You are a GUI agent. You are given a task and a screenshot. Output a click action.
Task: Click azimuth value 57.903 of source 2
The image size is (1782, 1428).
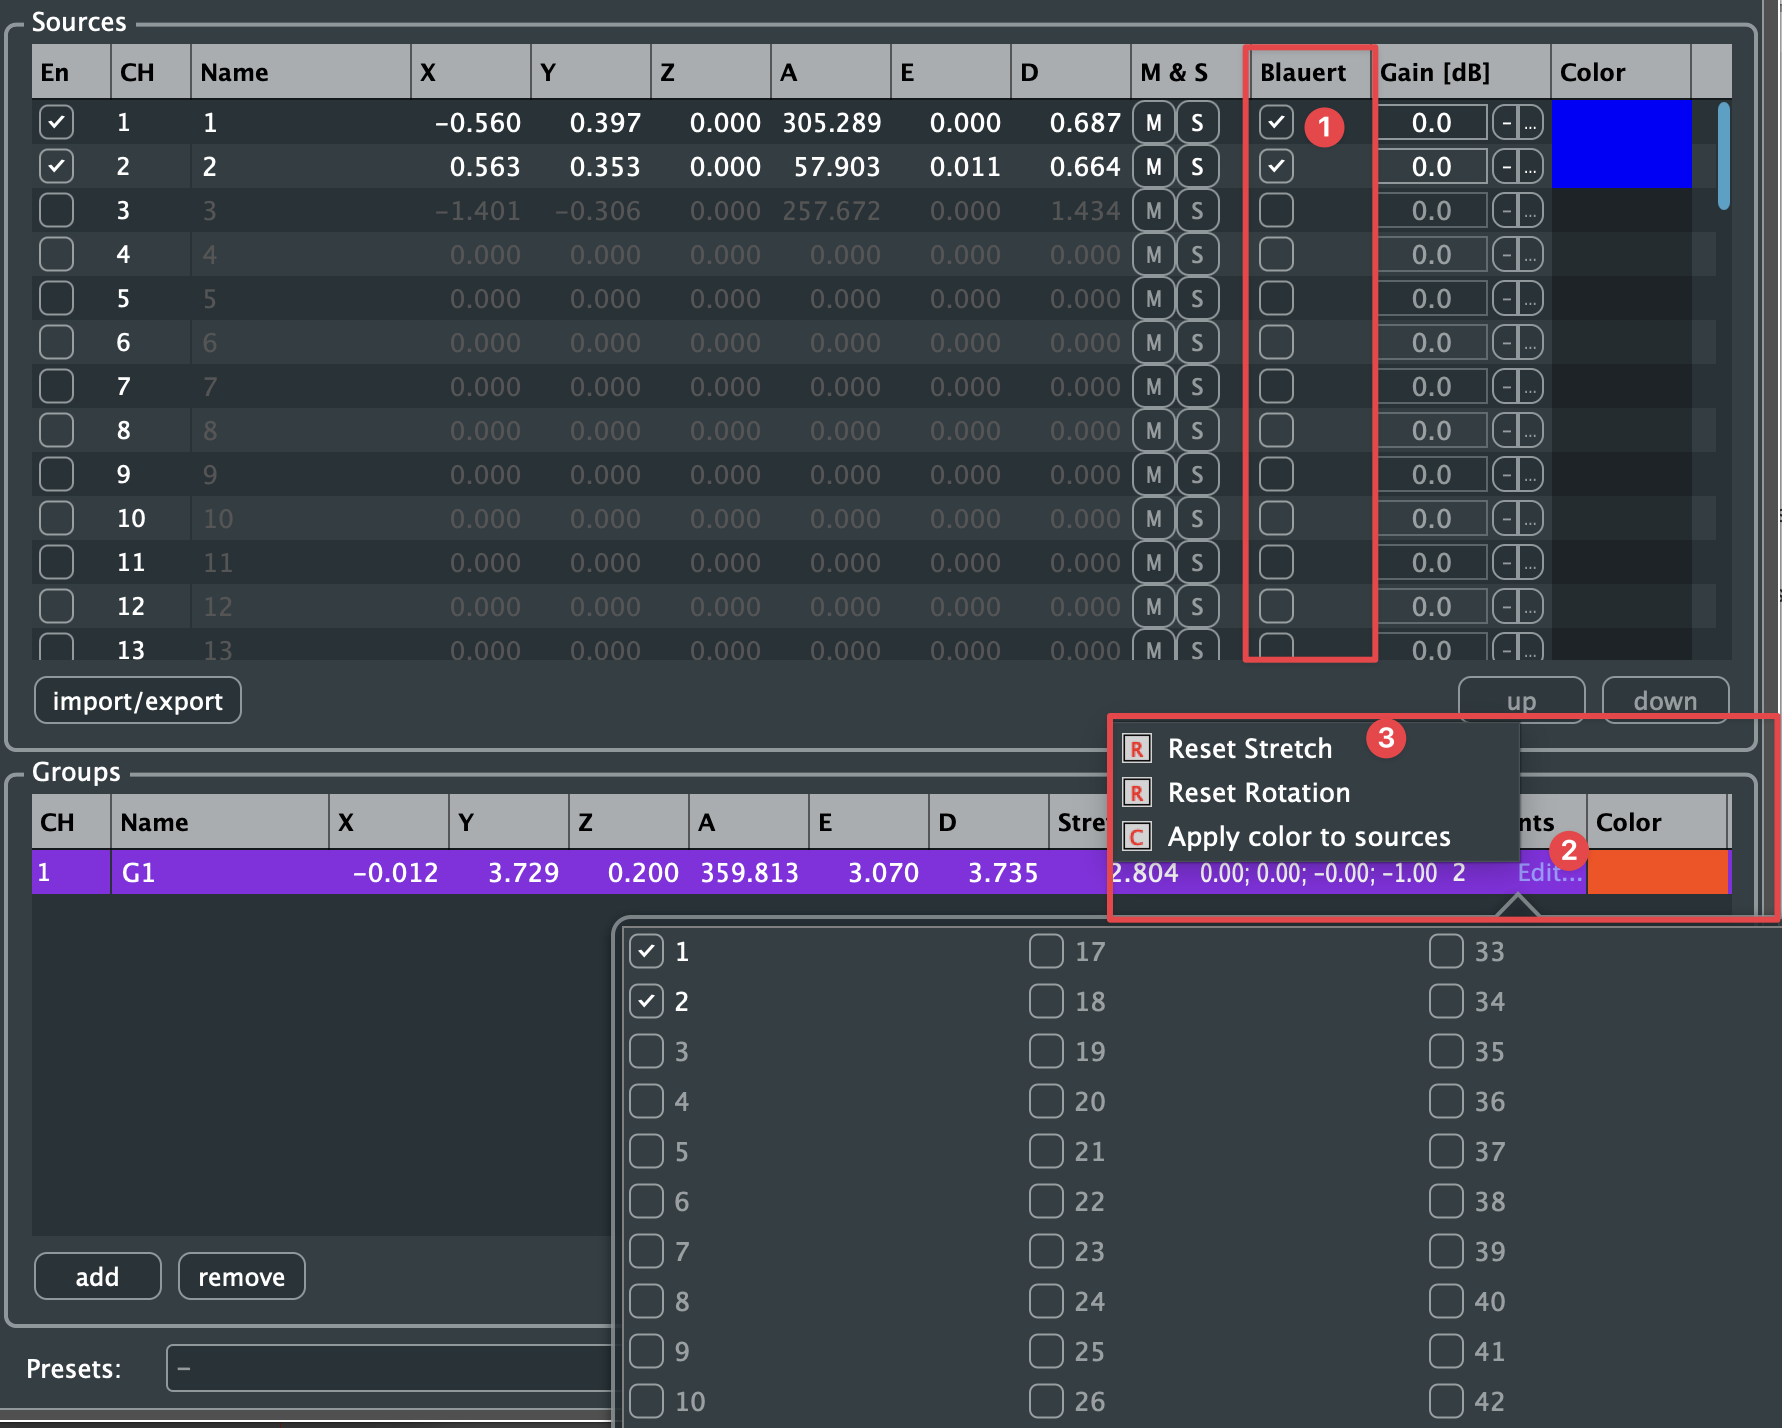click(837, 167)
